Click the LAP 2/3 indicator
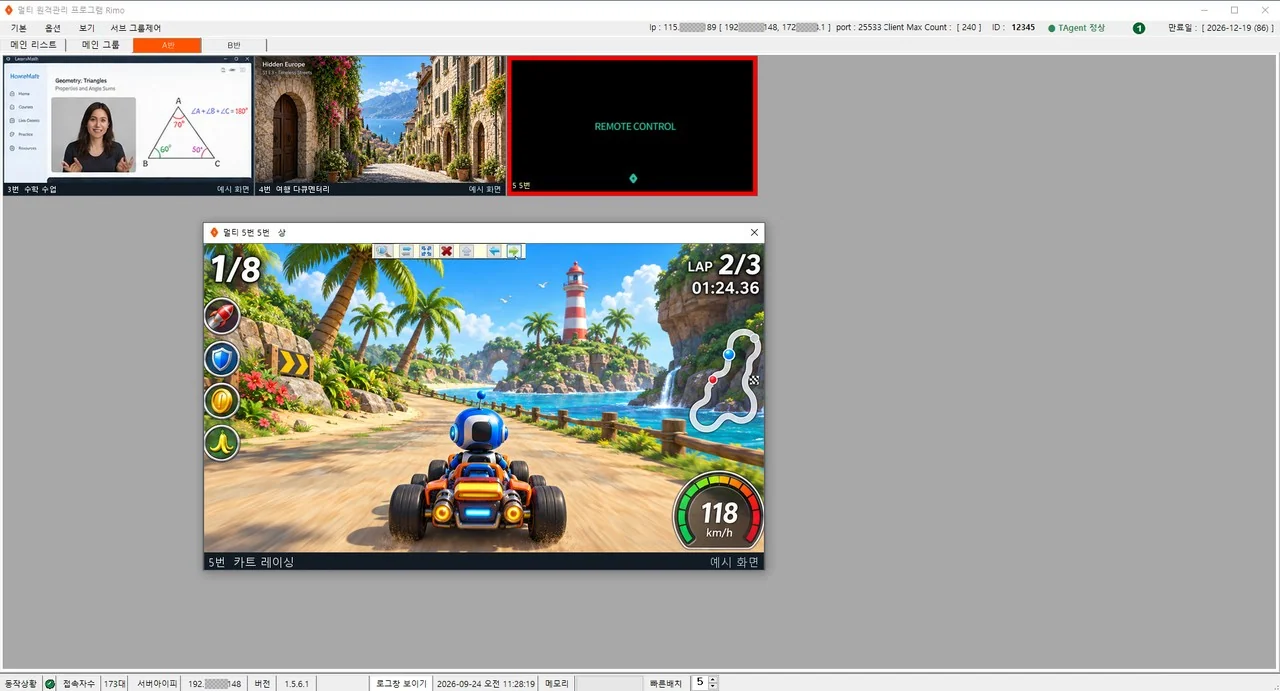Viewport: 1280px width, 691px height. coord(724,265)
